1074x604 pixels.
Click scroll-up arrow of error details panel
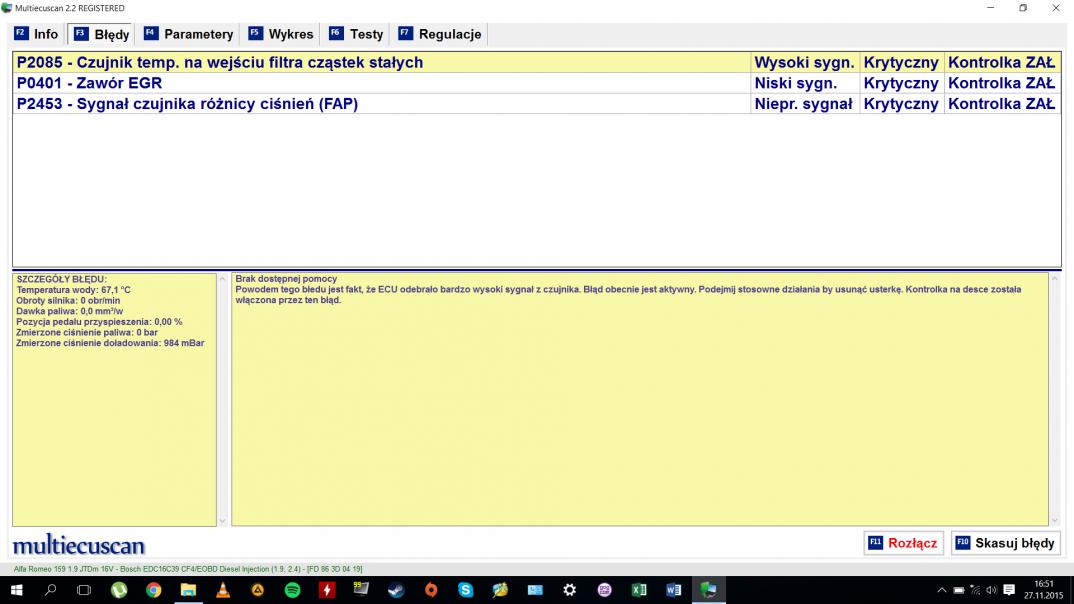[x=223, y=279]
